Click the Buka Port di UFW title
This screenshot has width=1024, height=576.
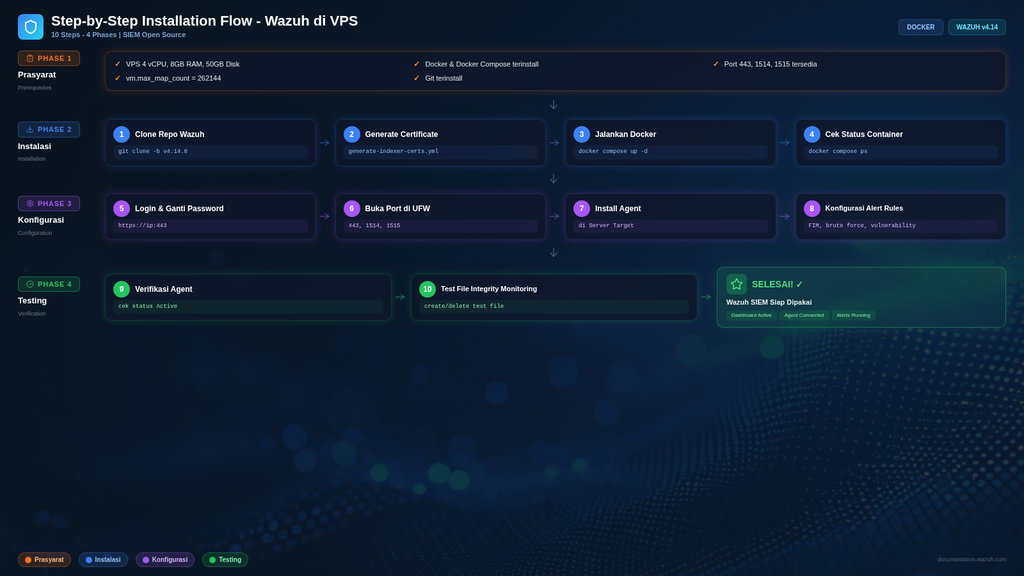point(397,208)
